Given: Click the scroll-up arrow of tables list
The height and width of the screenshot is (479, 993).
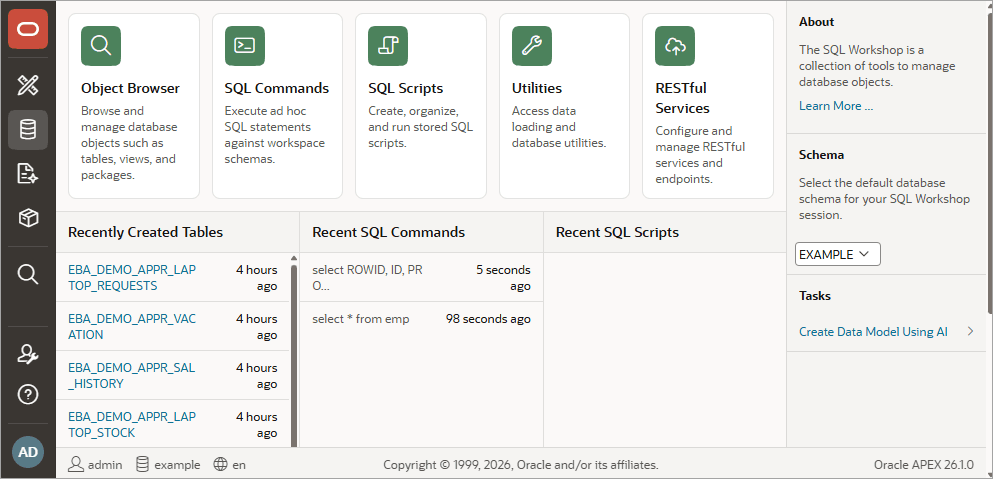Looking at the screenshot, I should click(x=294, y=258).
